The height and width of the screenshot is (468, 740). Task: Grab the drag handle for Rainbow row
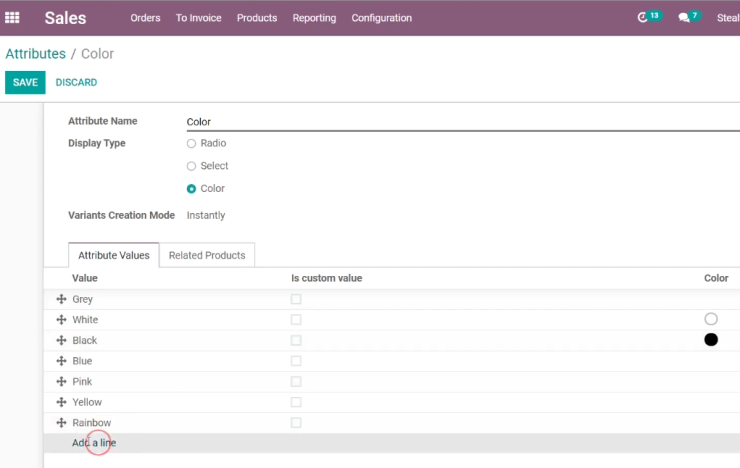click(x=61, y=423)
